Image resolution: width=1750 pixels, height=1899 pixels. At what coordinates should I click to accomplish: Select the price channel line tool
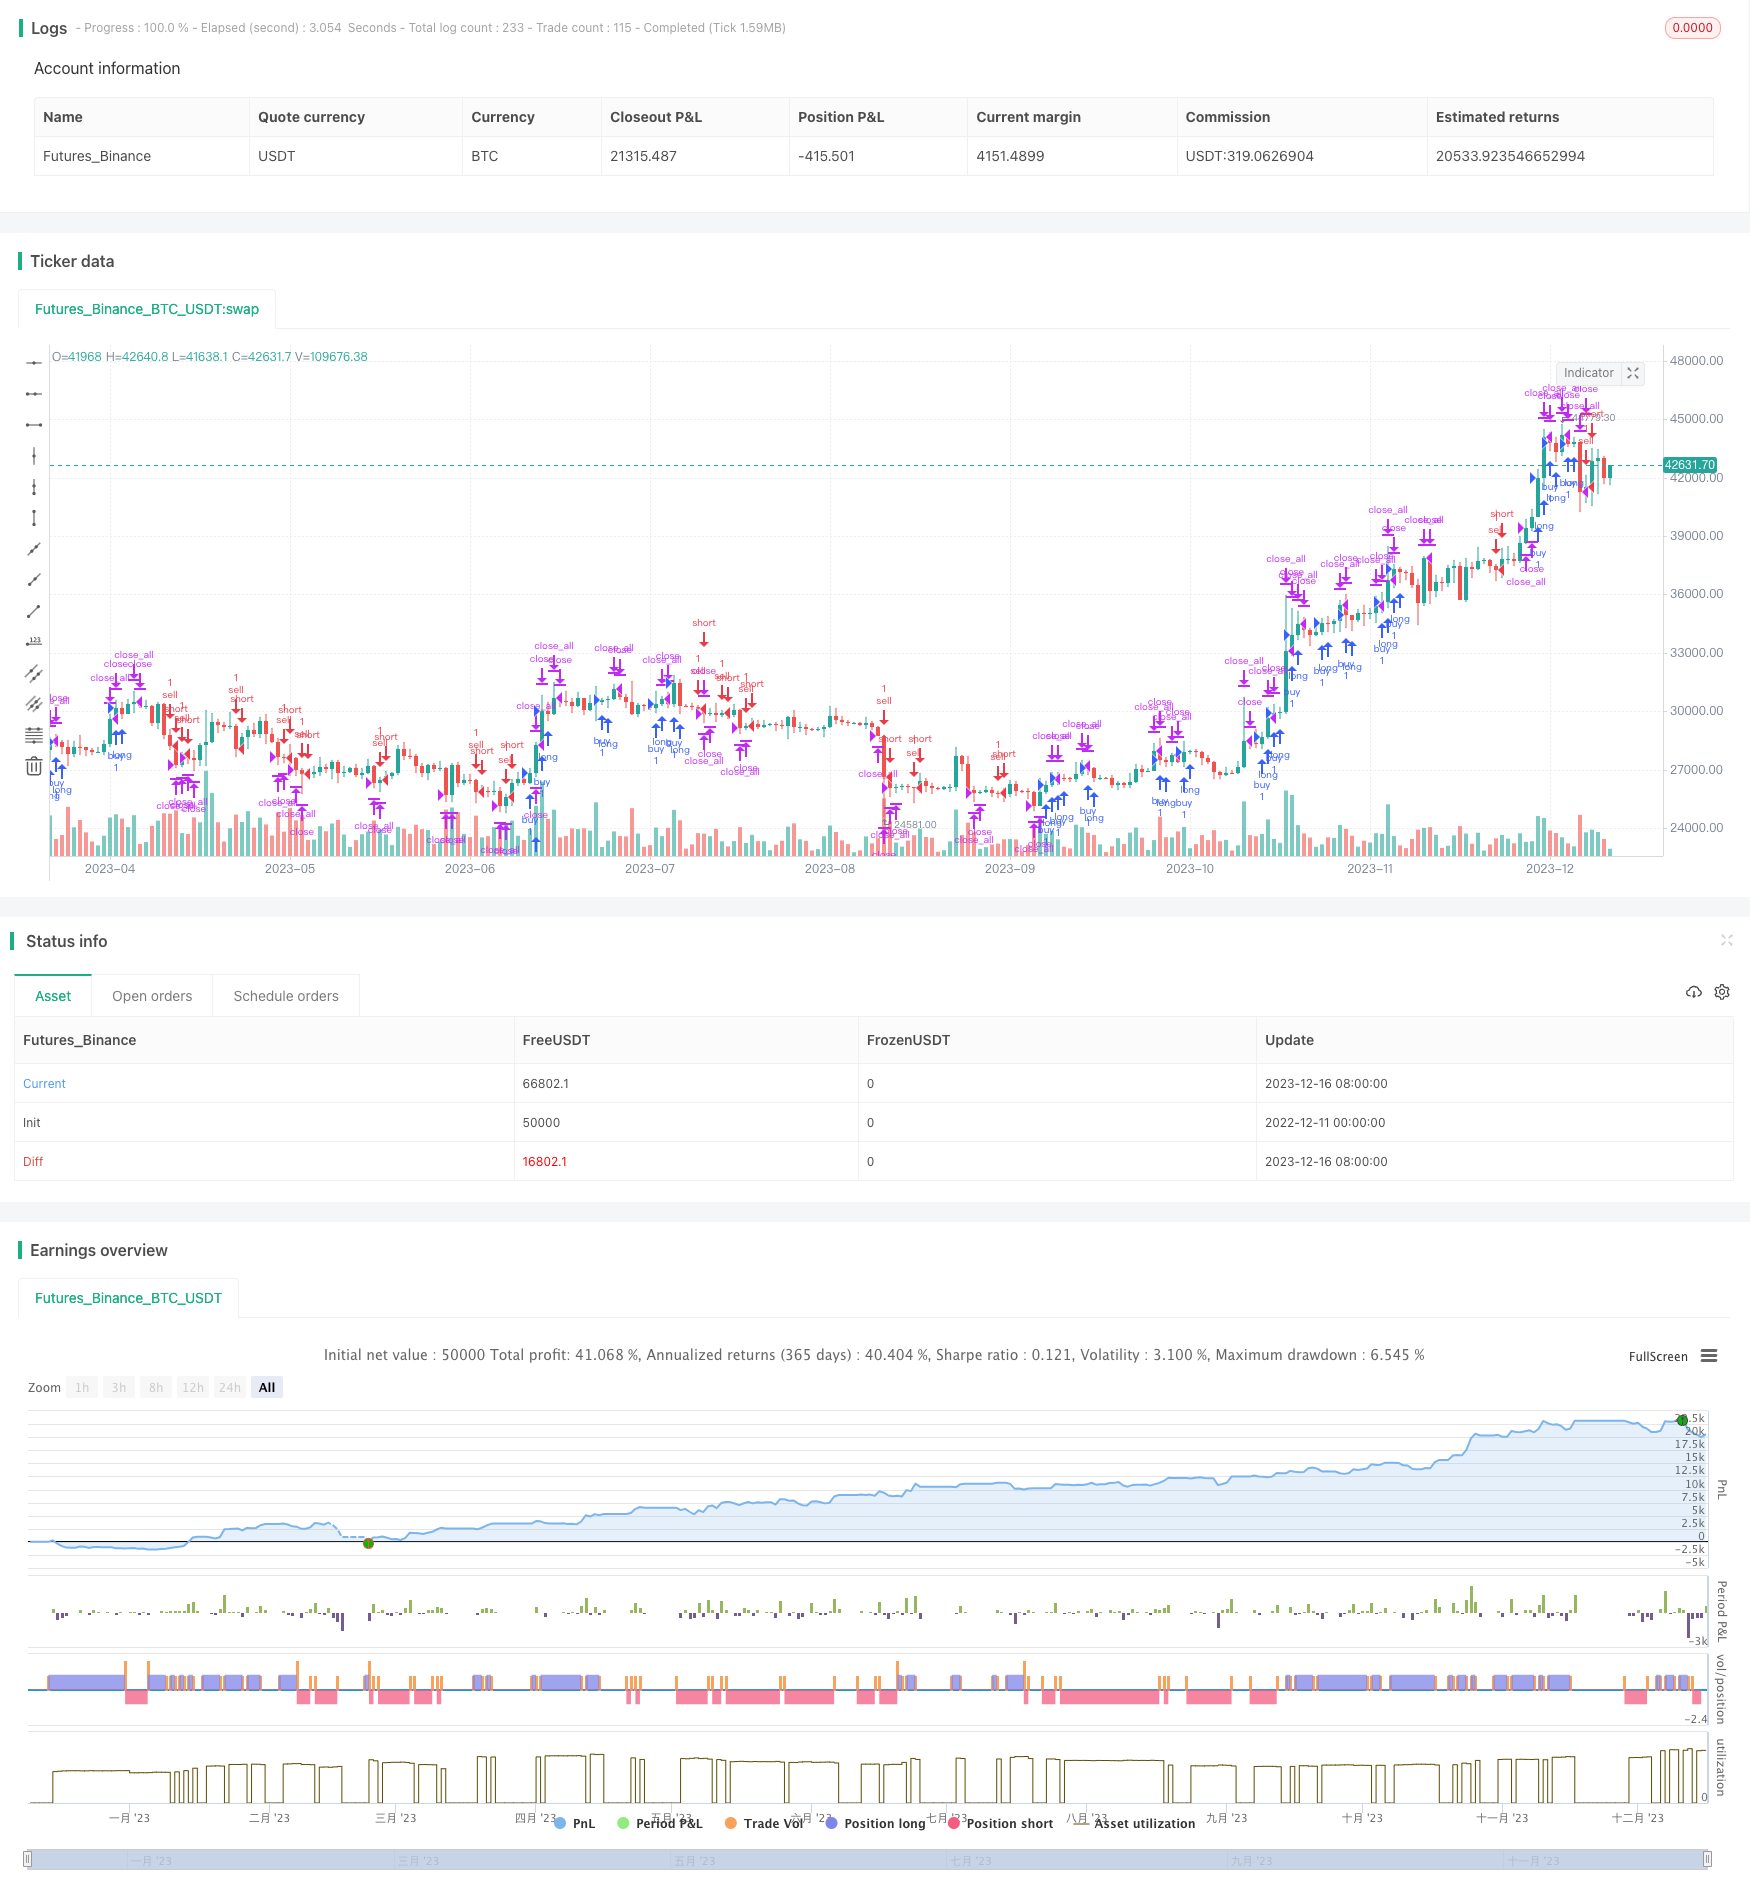(34, 704)
